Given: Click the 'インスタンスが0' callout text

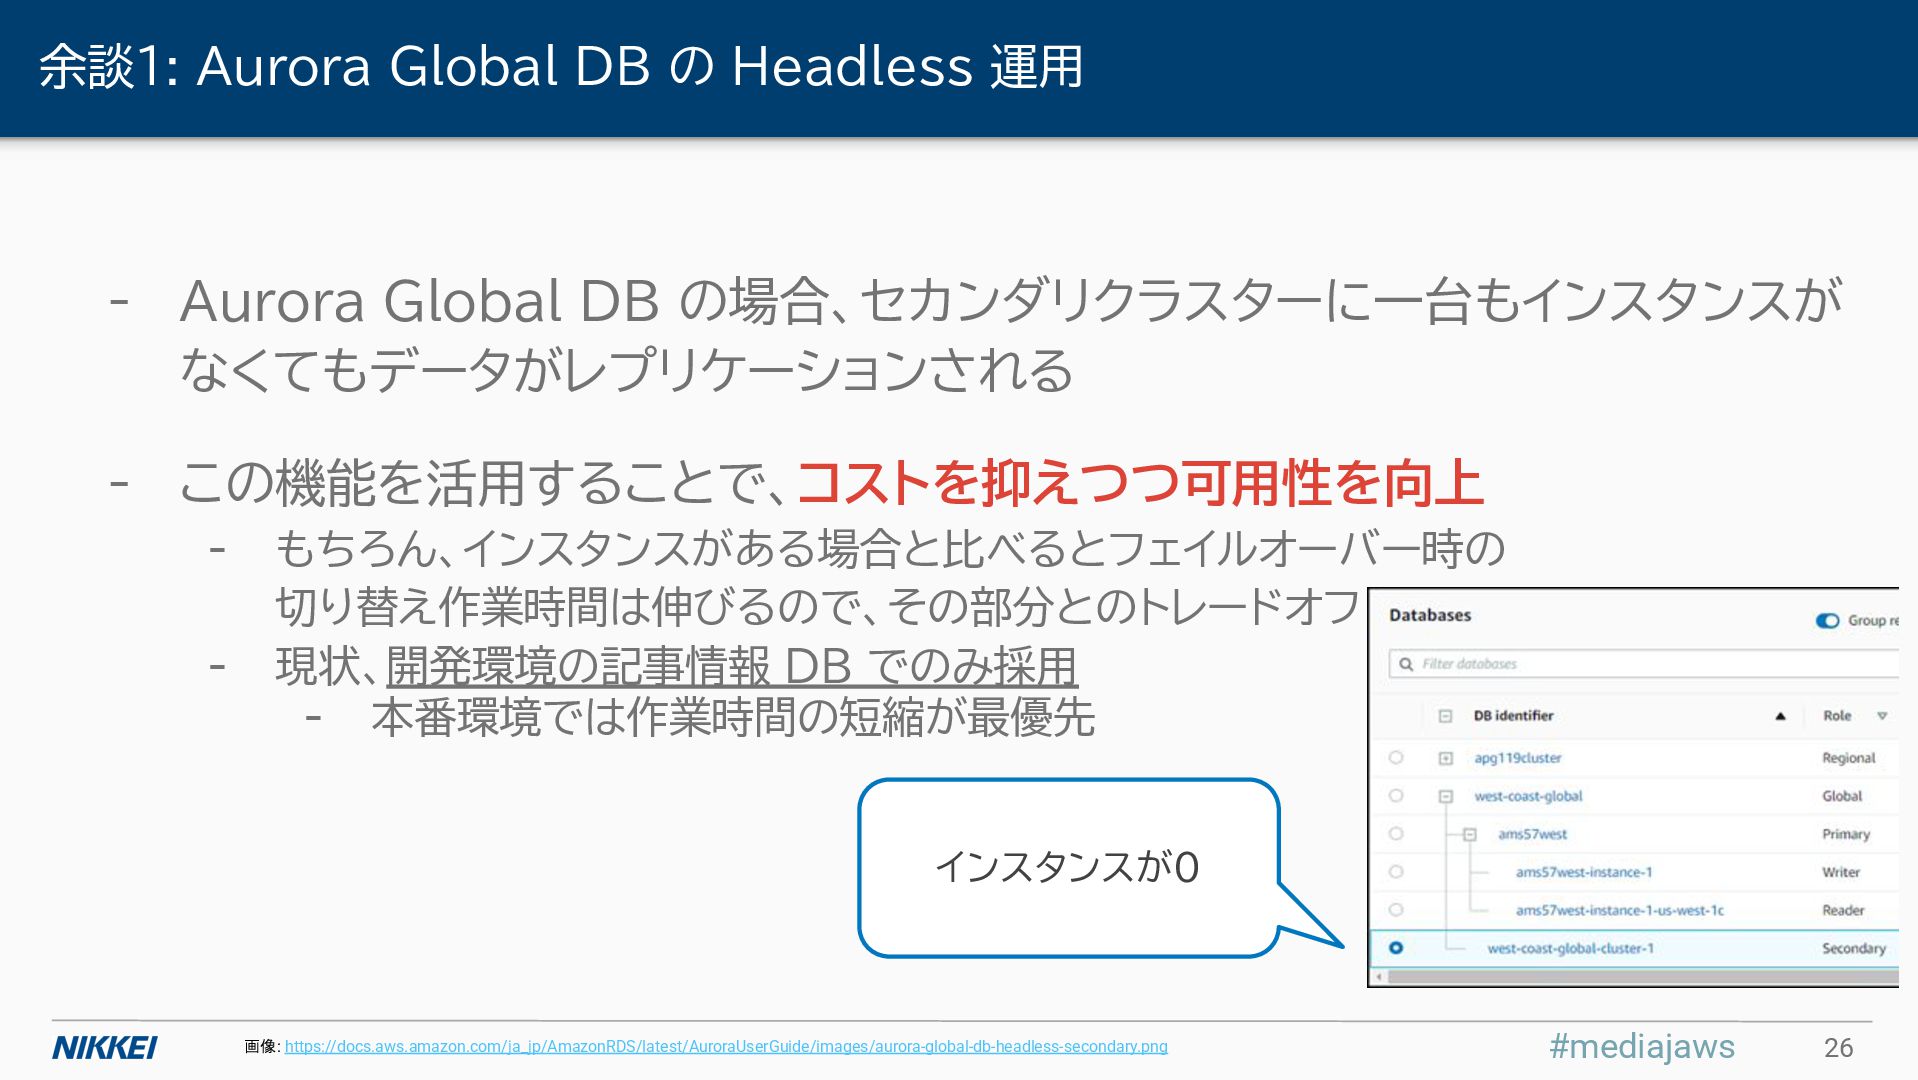Looking at the screenshot, I should (x=1066, y=867).
